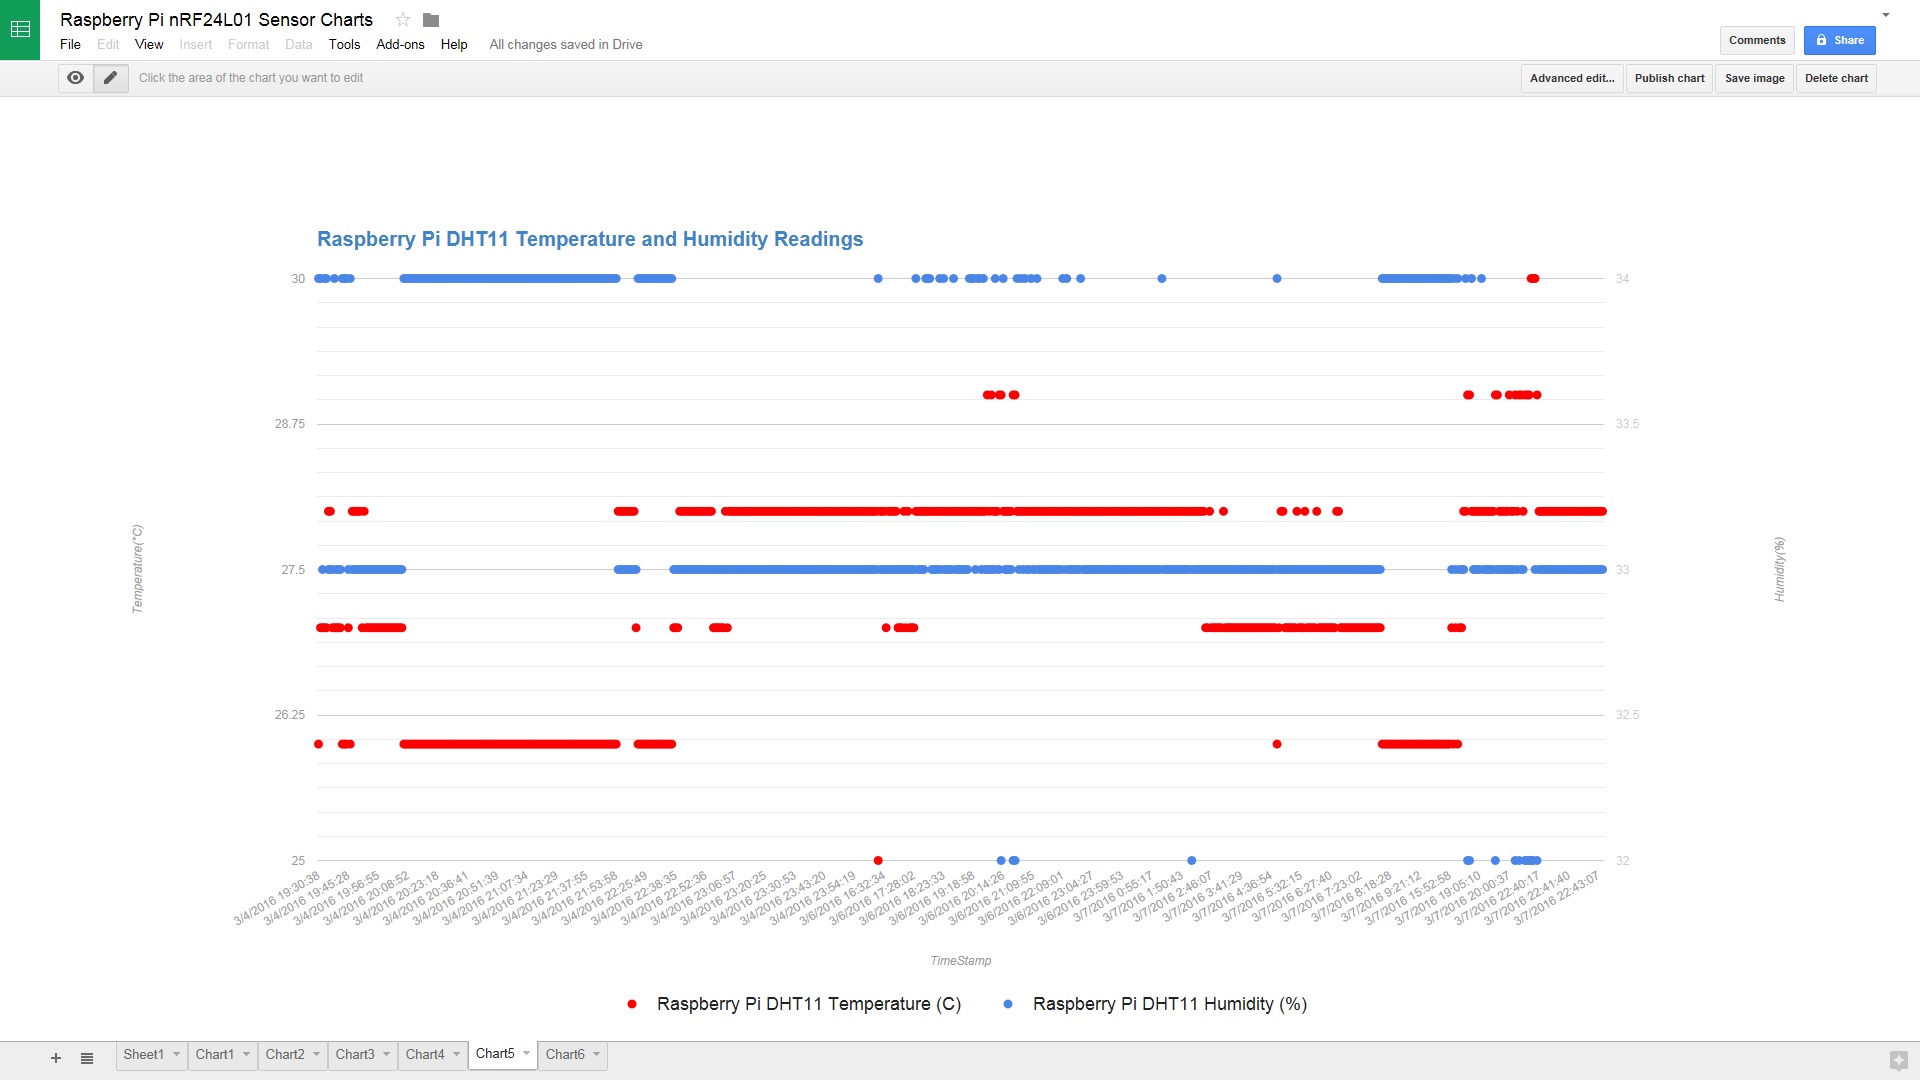Expand the Chart3 tab dropdown arrow

pyautogui.click(x=386, y=1054)
